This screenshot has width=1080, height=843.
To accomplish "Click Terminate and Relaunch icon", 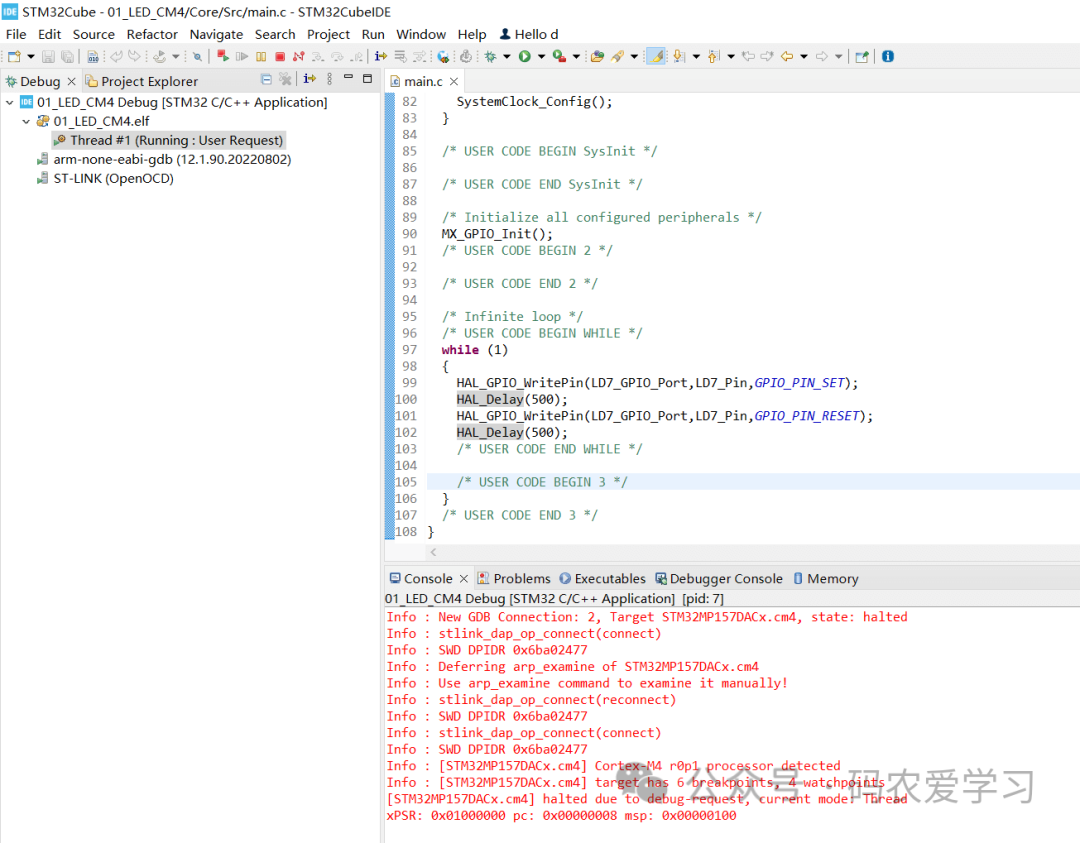I will (222, 56).
